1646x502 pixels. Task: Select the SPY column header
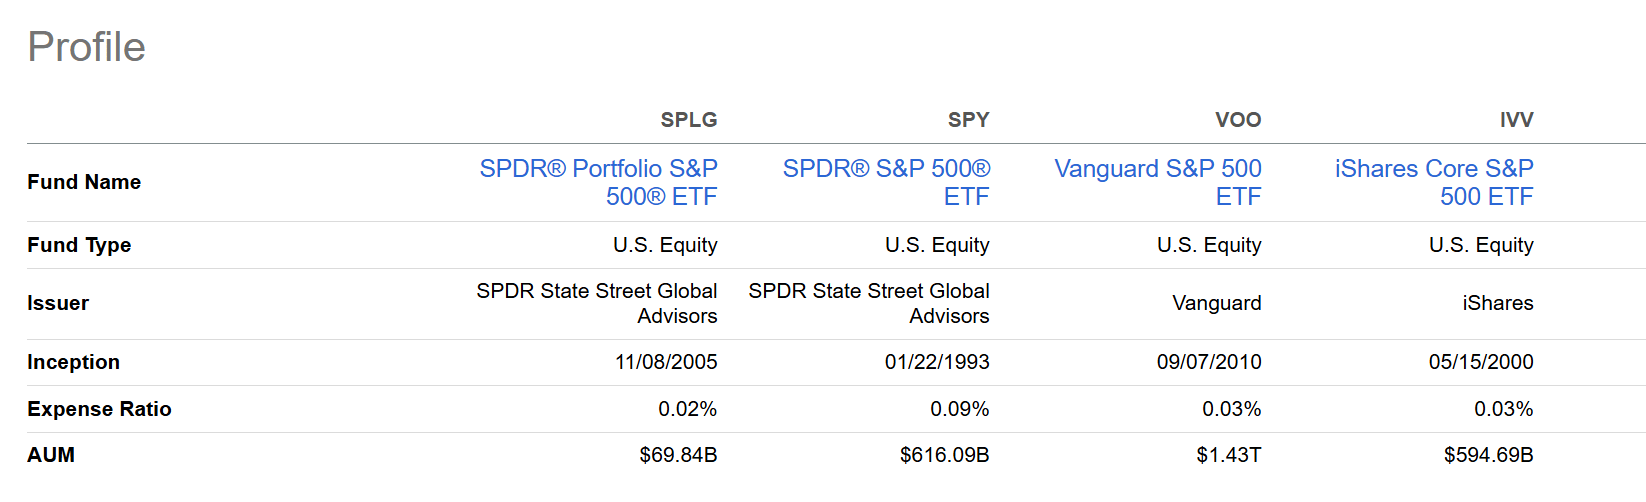coord(968,120)
